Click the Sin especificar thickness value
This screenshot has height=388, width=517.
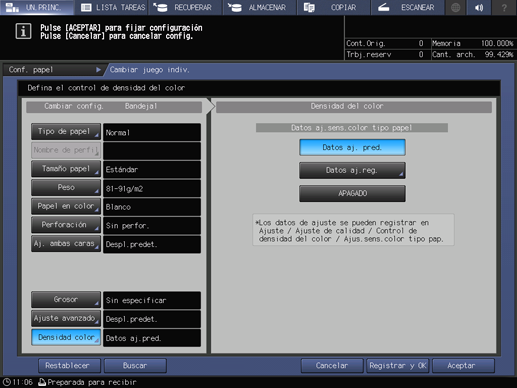152,300
